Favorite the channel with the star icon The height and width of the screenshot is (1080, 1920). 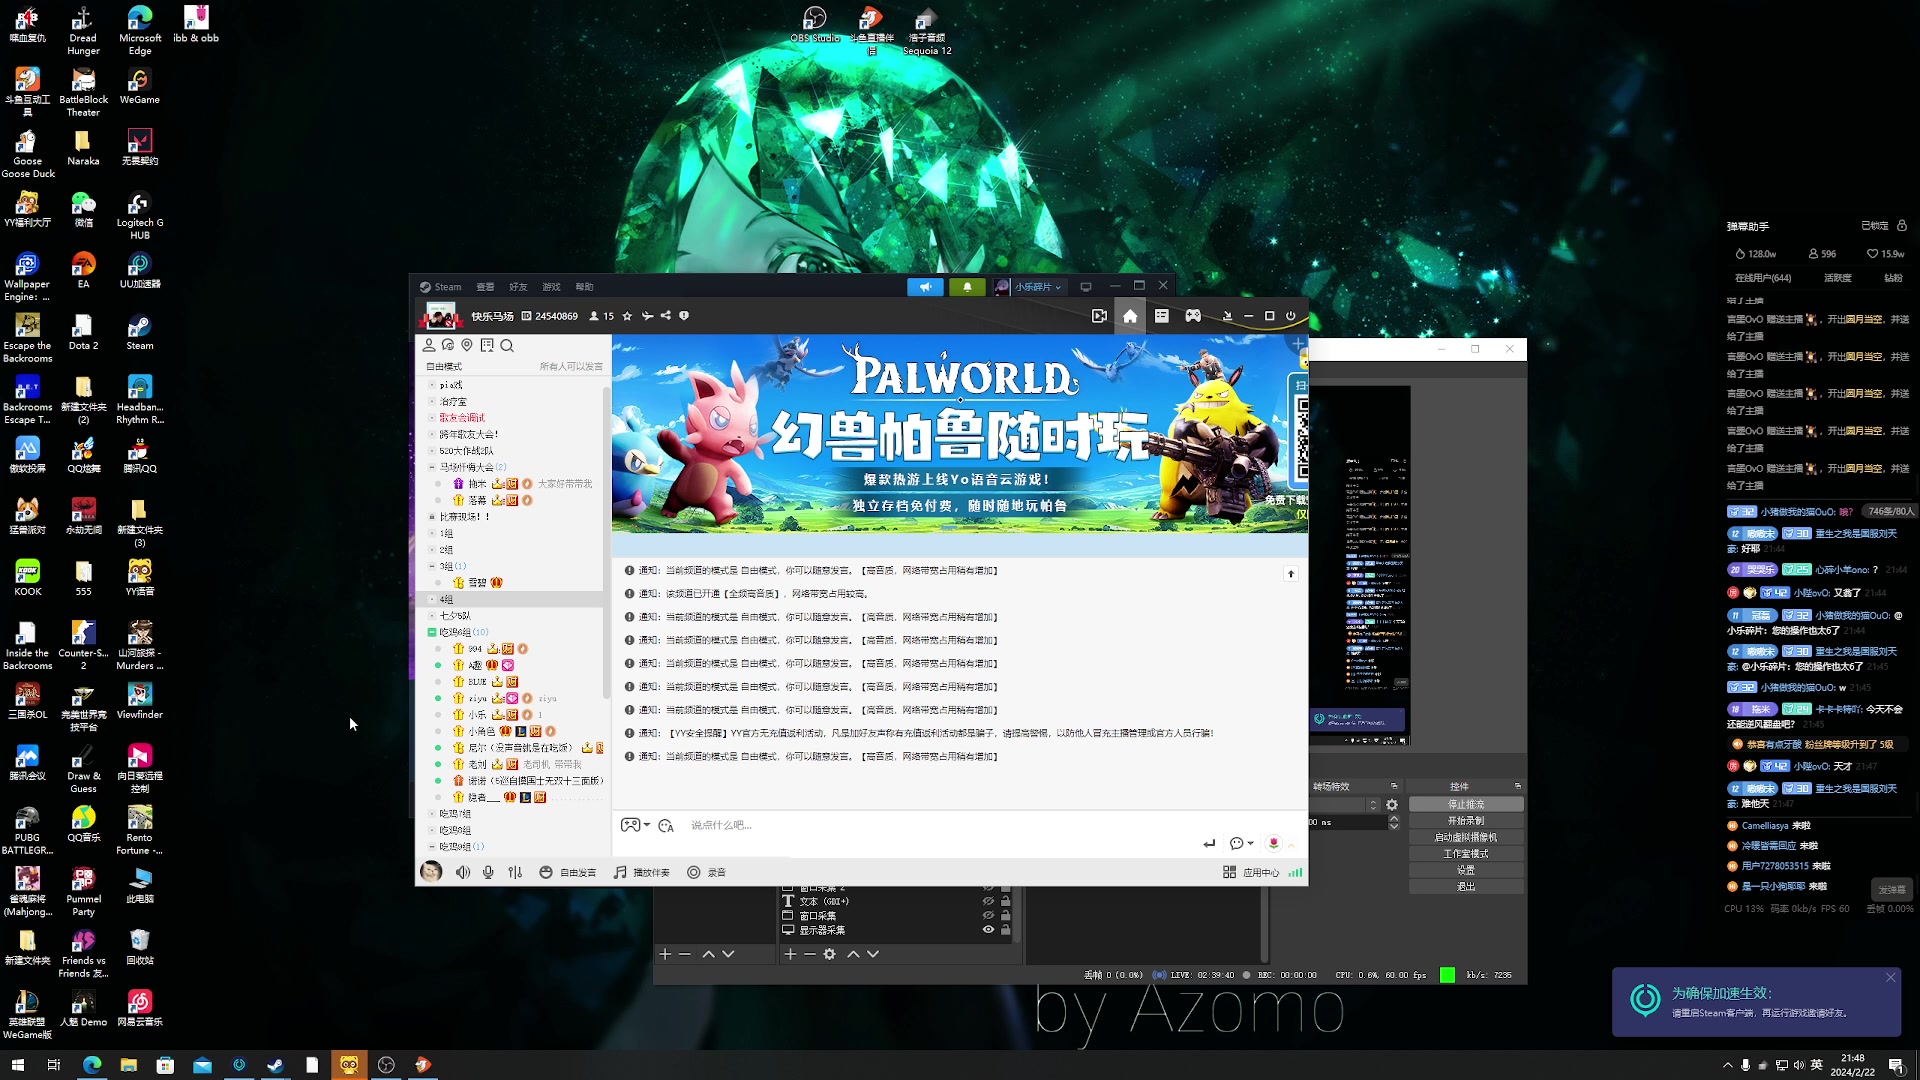tap(627, 316)
